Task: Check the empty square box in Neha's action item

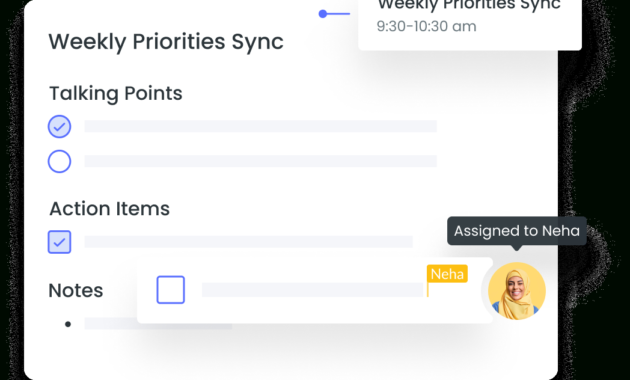Action: pos(171,290)
